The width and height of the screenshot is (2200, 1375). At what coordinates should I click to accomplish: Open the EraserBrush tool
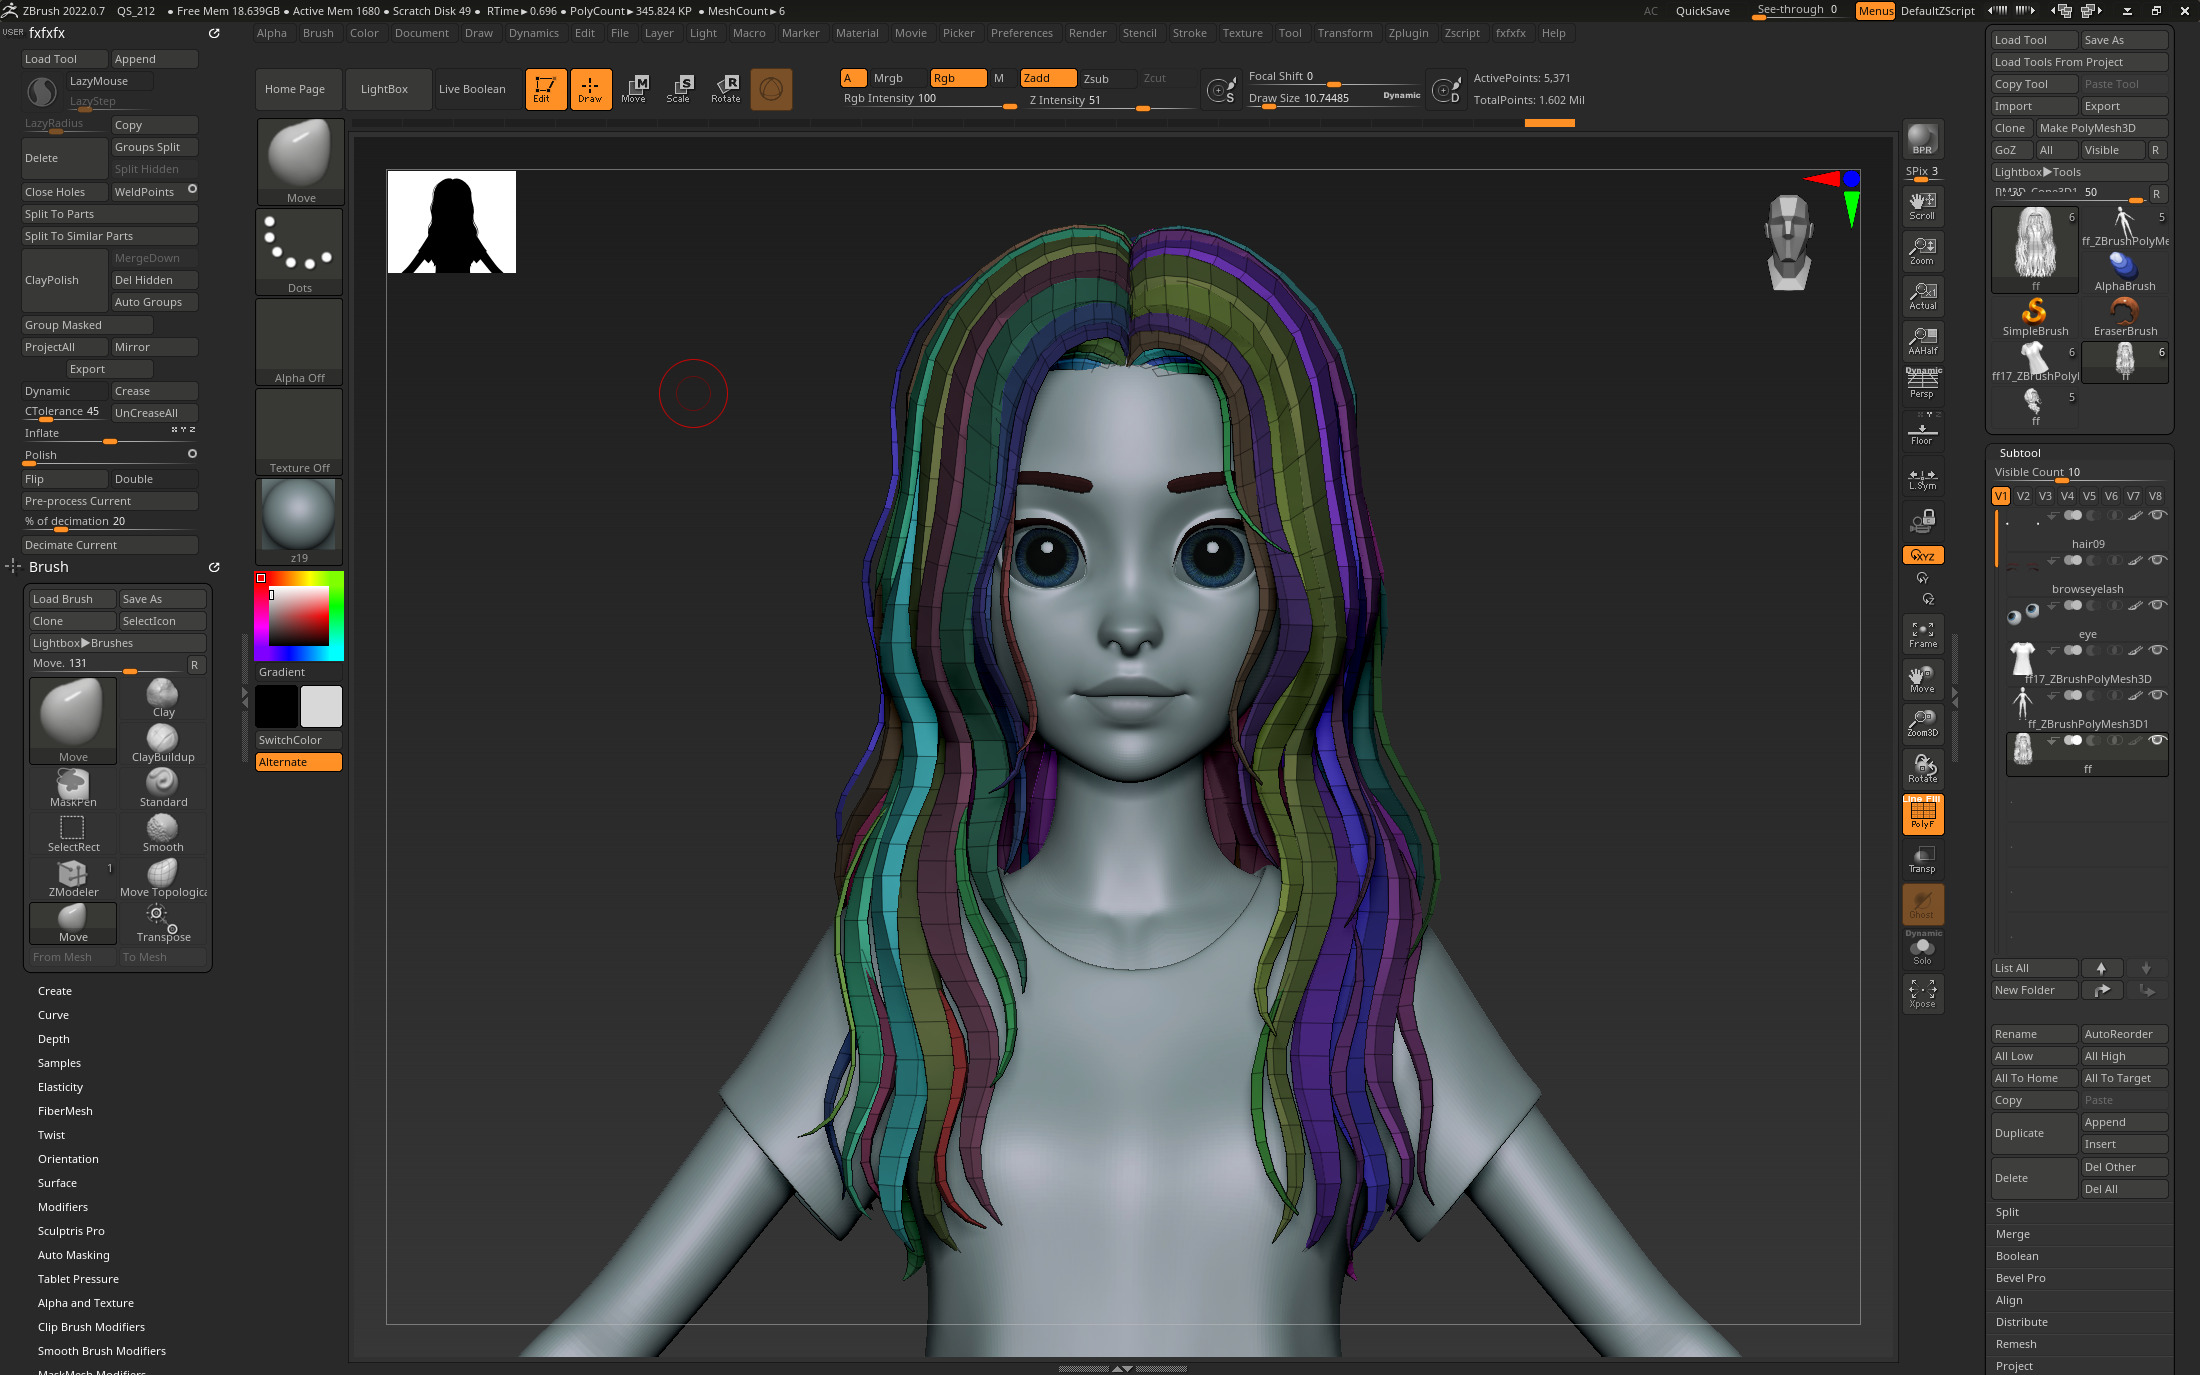2125,318
